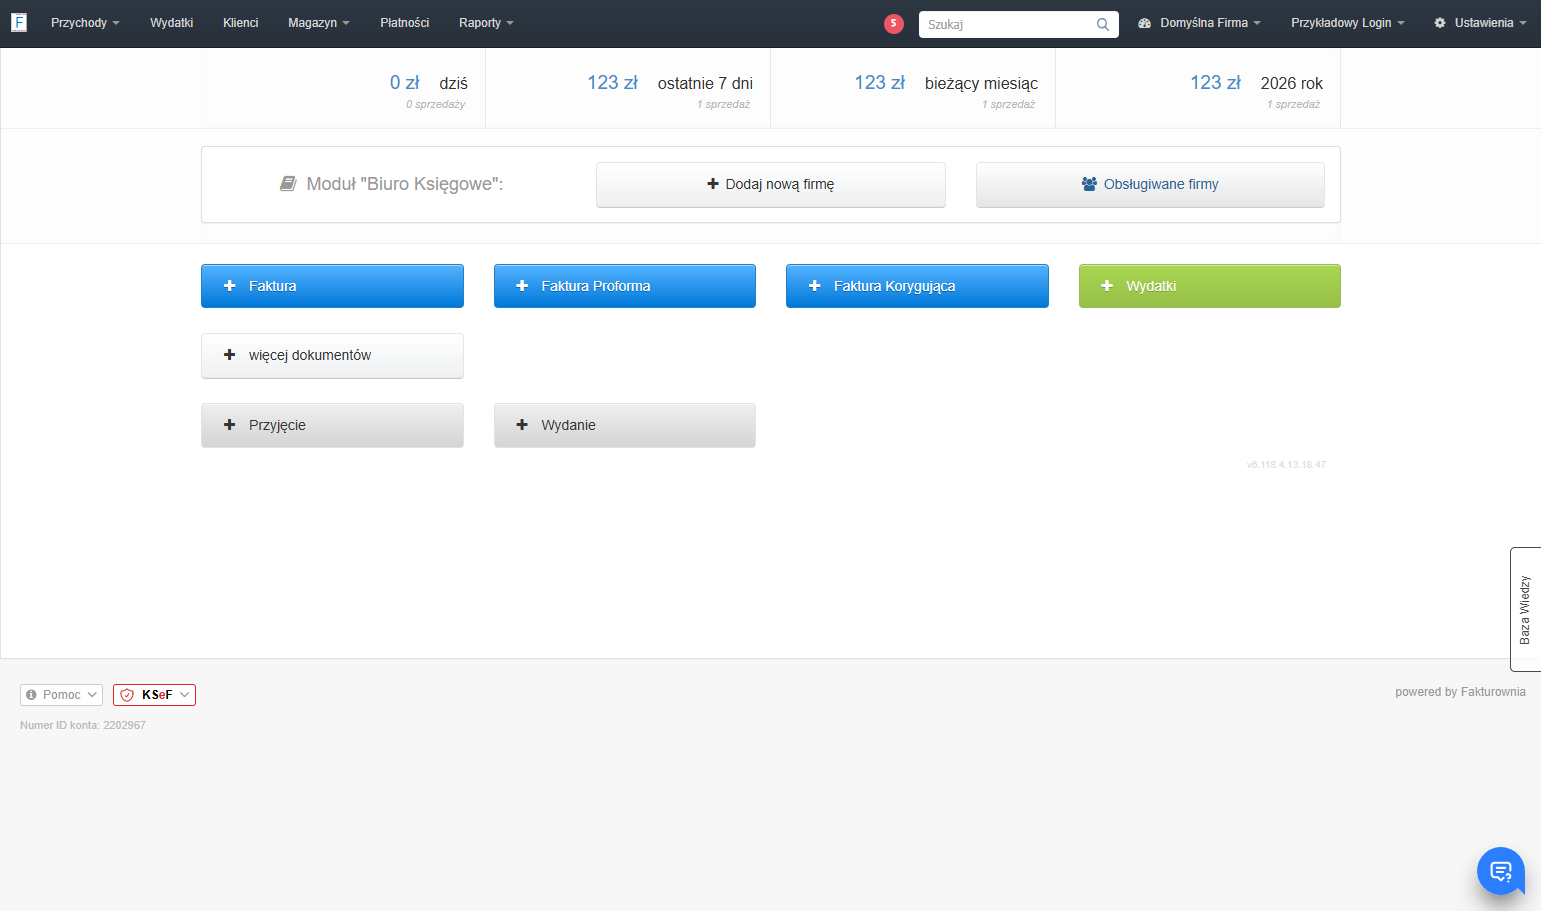The height and width of the screenshot is (911, 1541).
Task: Click the KSeF shield icon
Action: click(127, 695)
